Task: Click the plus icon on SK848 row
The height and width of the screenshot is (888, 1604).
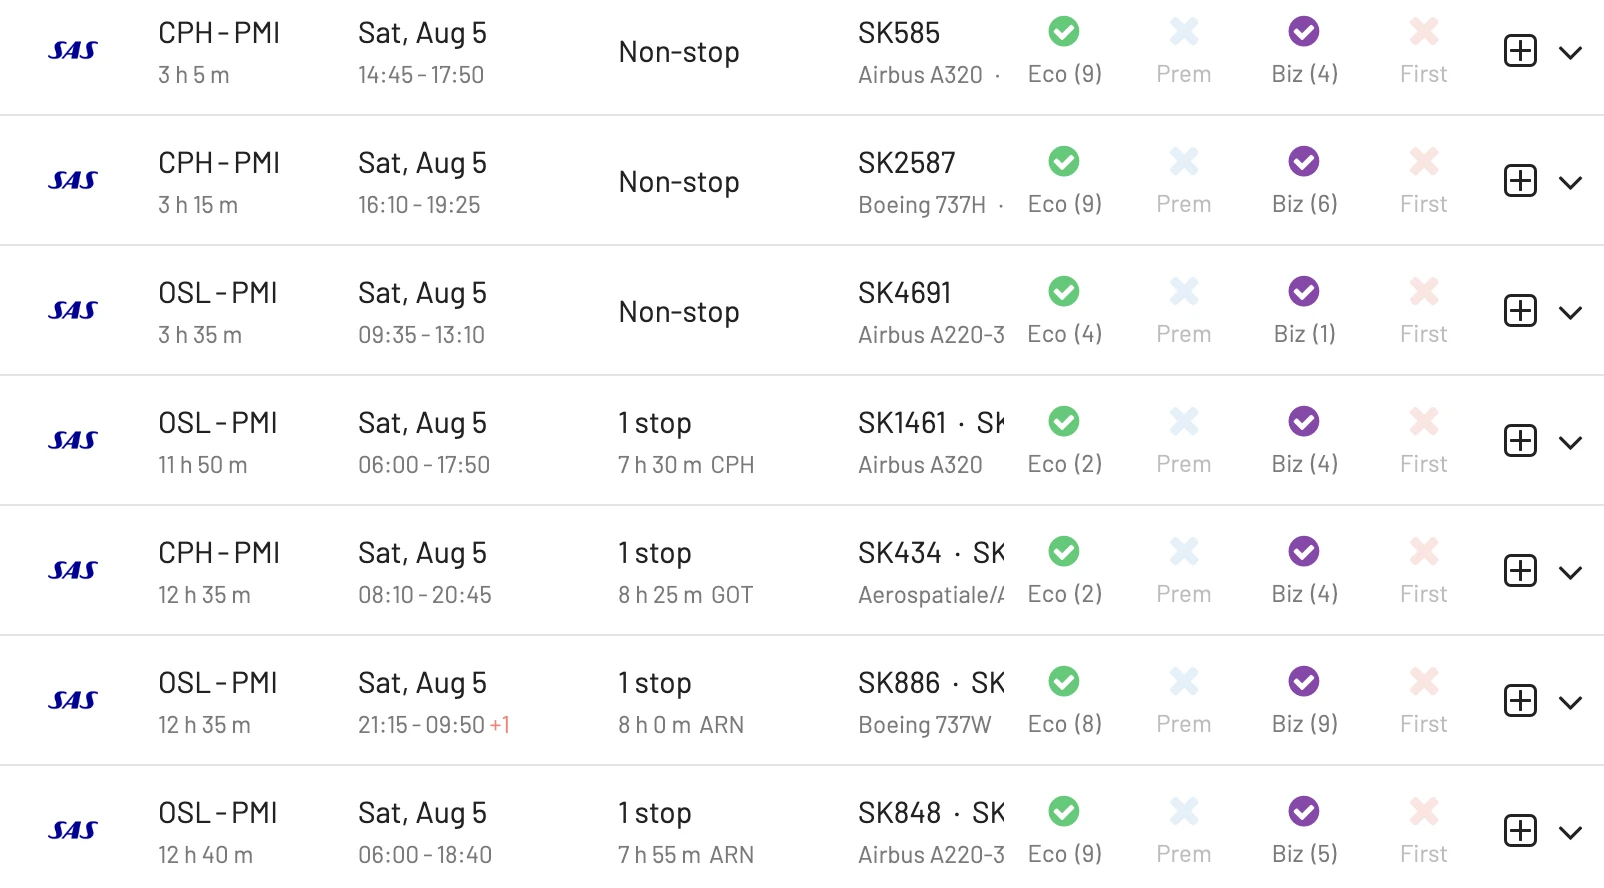Action: [1520, 831]
